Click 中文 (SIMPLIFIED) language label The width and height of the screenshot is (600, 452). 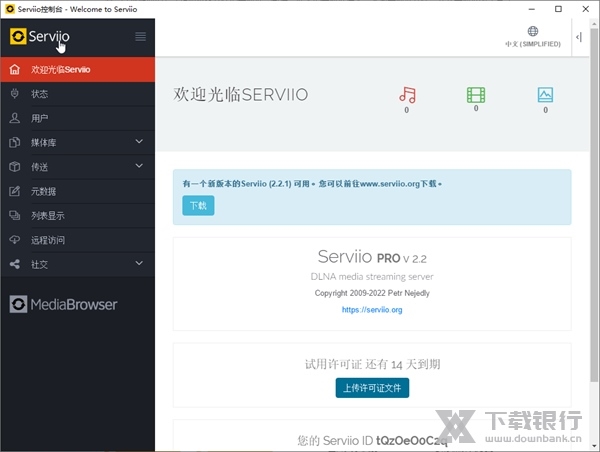533,44
